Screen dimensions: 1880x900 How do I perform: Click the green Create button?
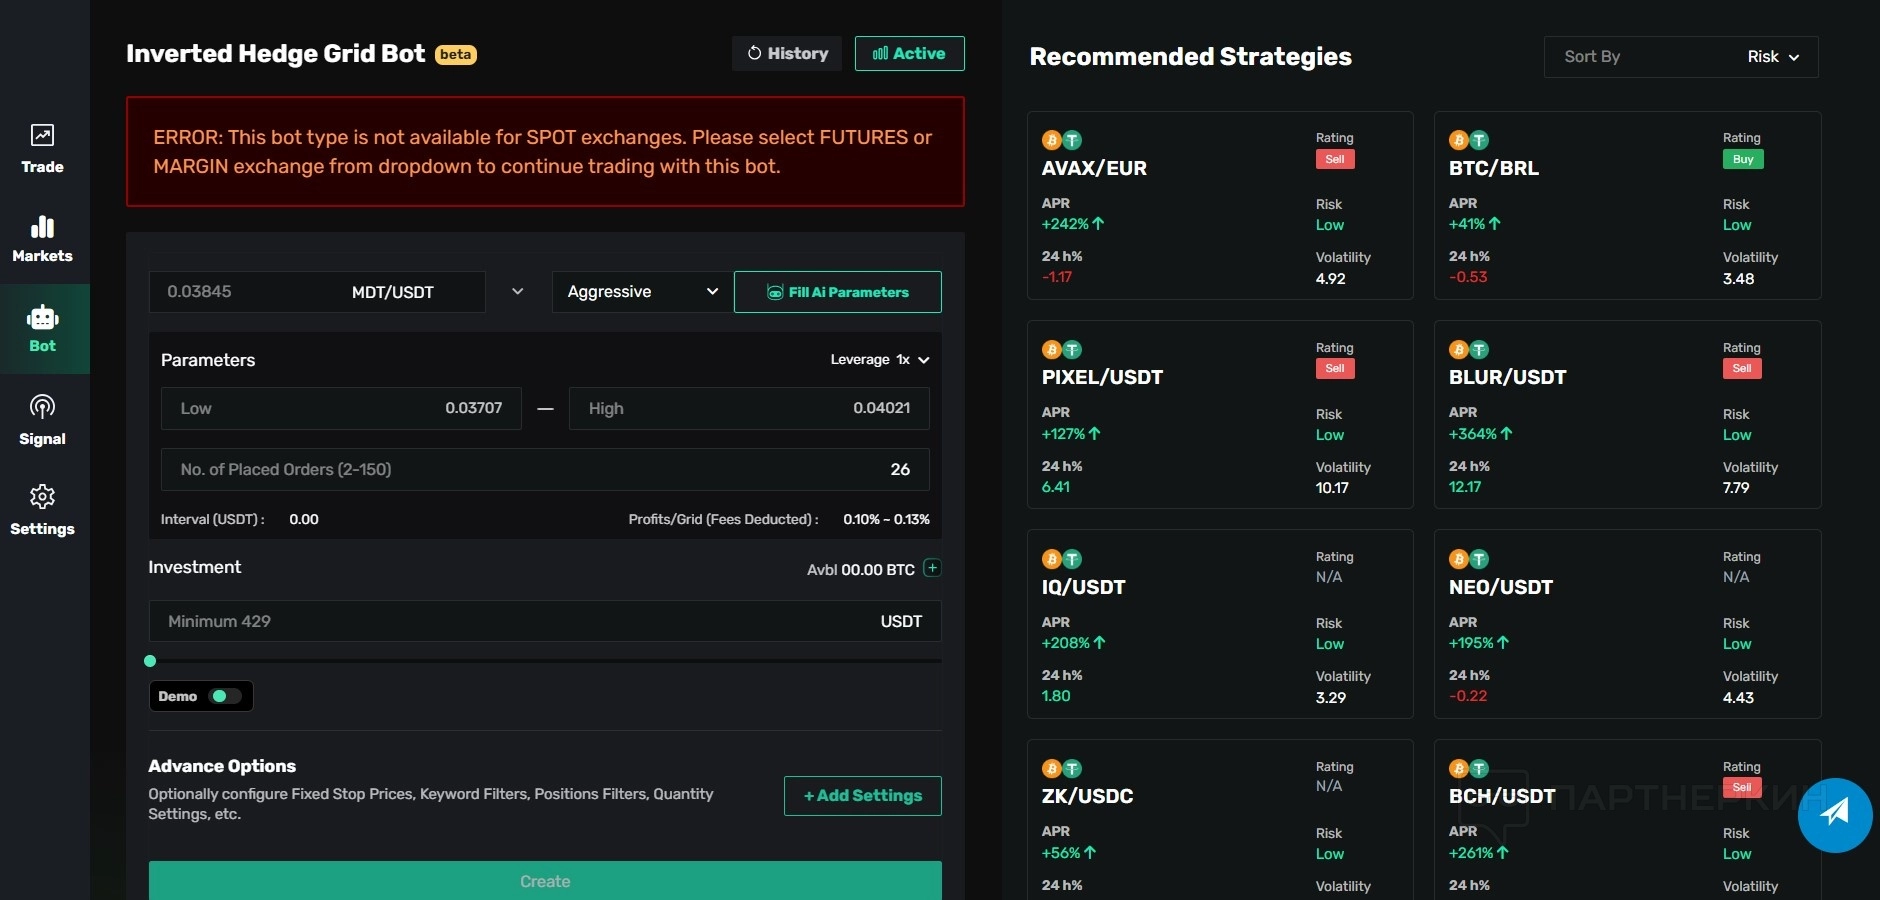pyautogui.click(x=545, y=881)
